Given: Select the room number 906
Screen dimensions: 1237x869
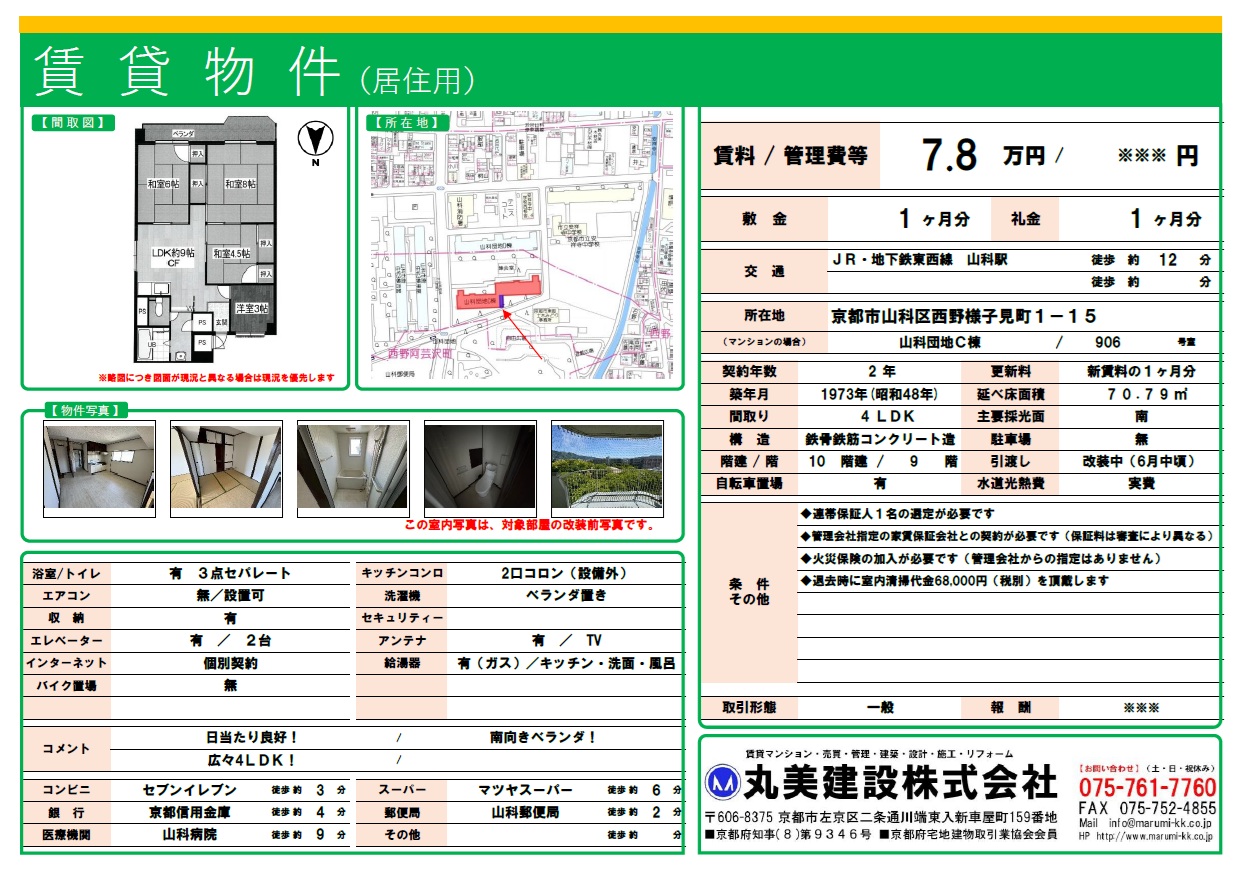Looking at the screenshot, I should [x=1108, y=342].
